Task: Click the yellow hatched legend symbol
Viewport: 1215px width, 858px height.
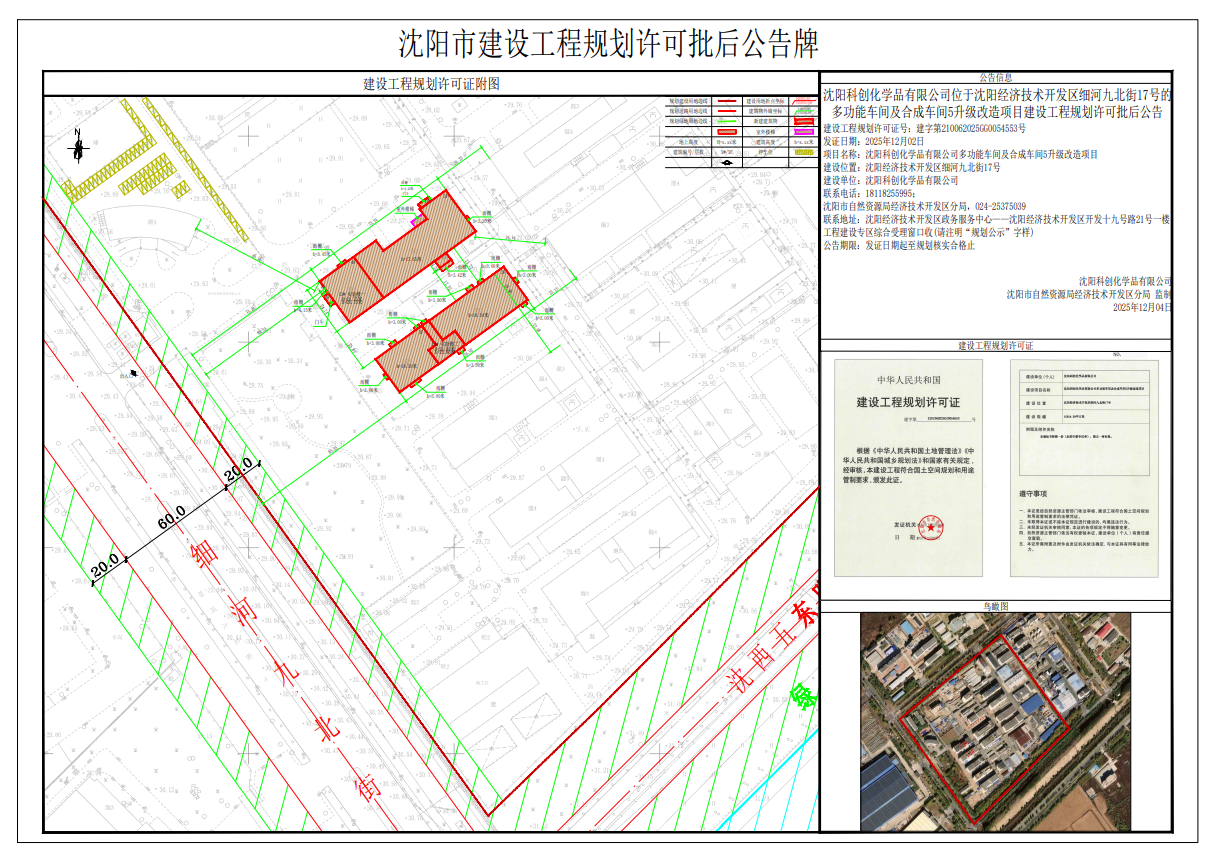Action: coord(804,152)
